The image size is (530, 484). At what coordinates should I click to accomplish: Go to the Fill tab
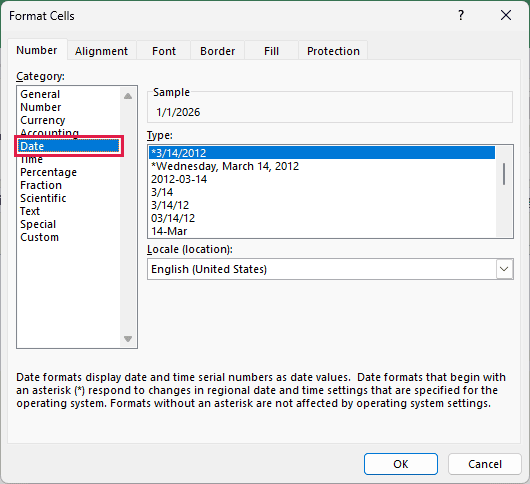[271, 51]
